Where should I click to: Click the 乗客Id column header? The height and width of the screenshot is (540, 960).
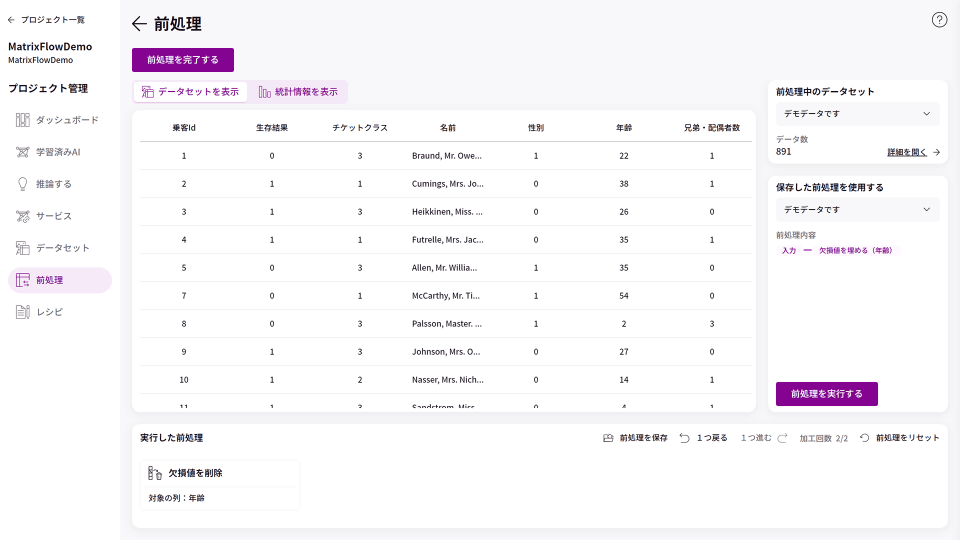pos(184,128)
